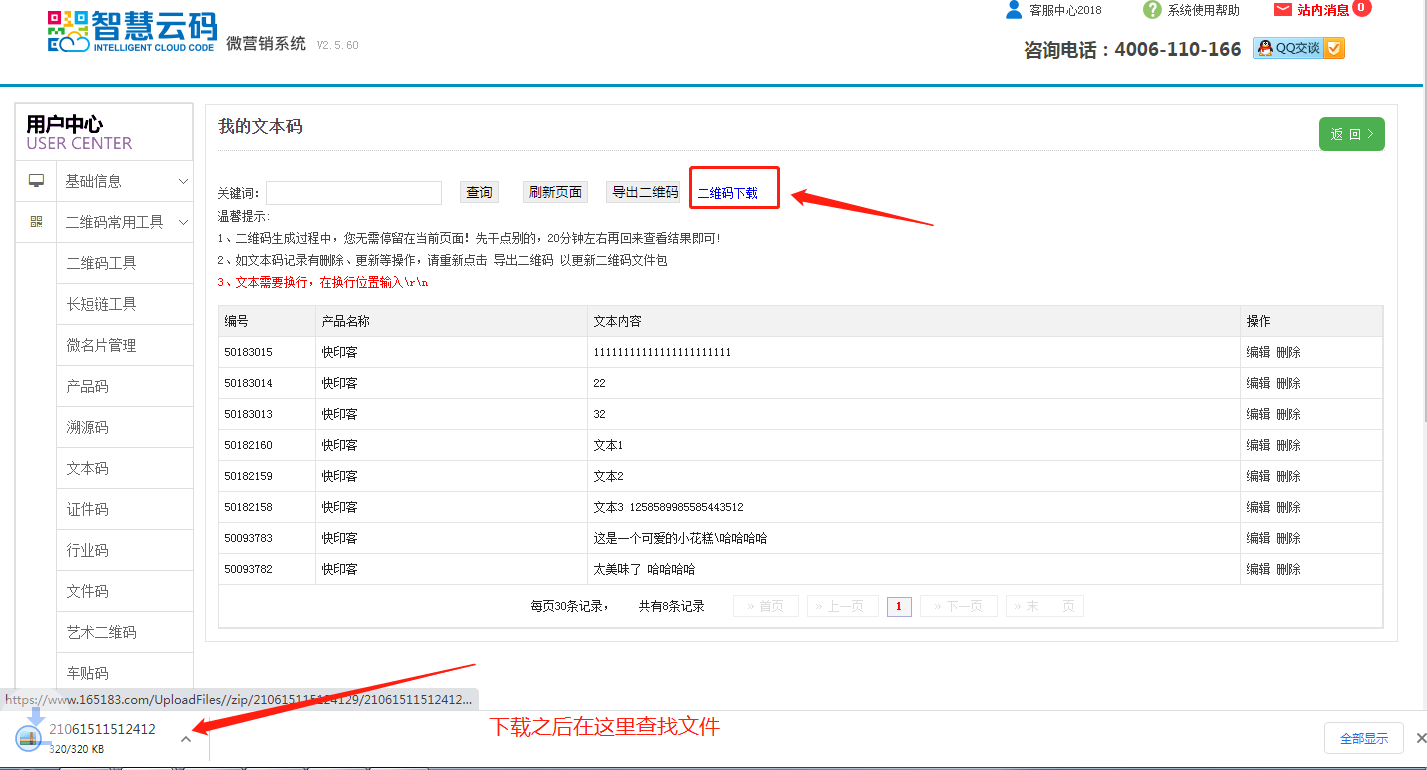Collapse the 二维码常用工具 sidebar section
The width and height of the screenshot is (1427, 770).
[x=183, y=222]
